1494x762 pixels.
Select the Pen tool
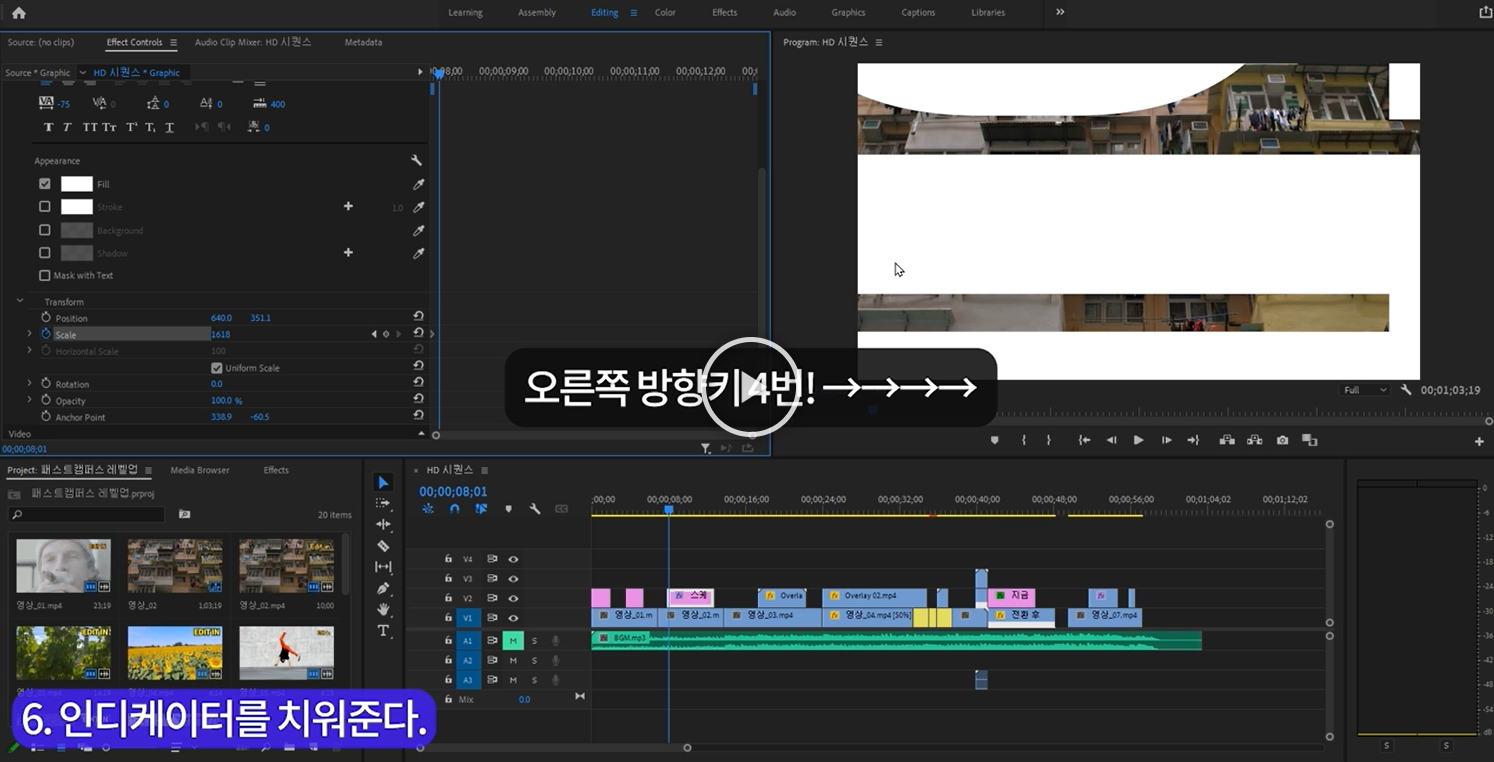click(383, 588)
